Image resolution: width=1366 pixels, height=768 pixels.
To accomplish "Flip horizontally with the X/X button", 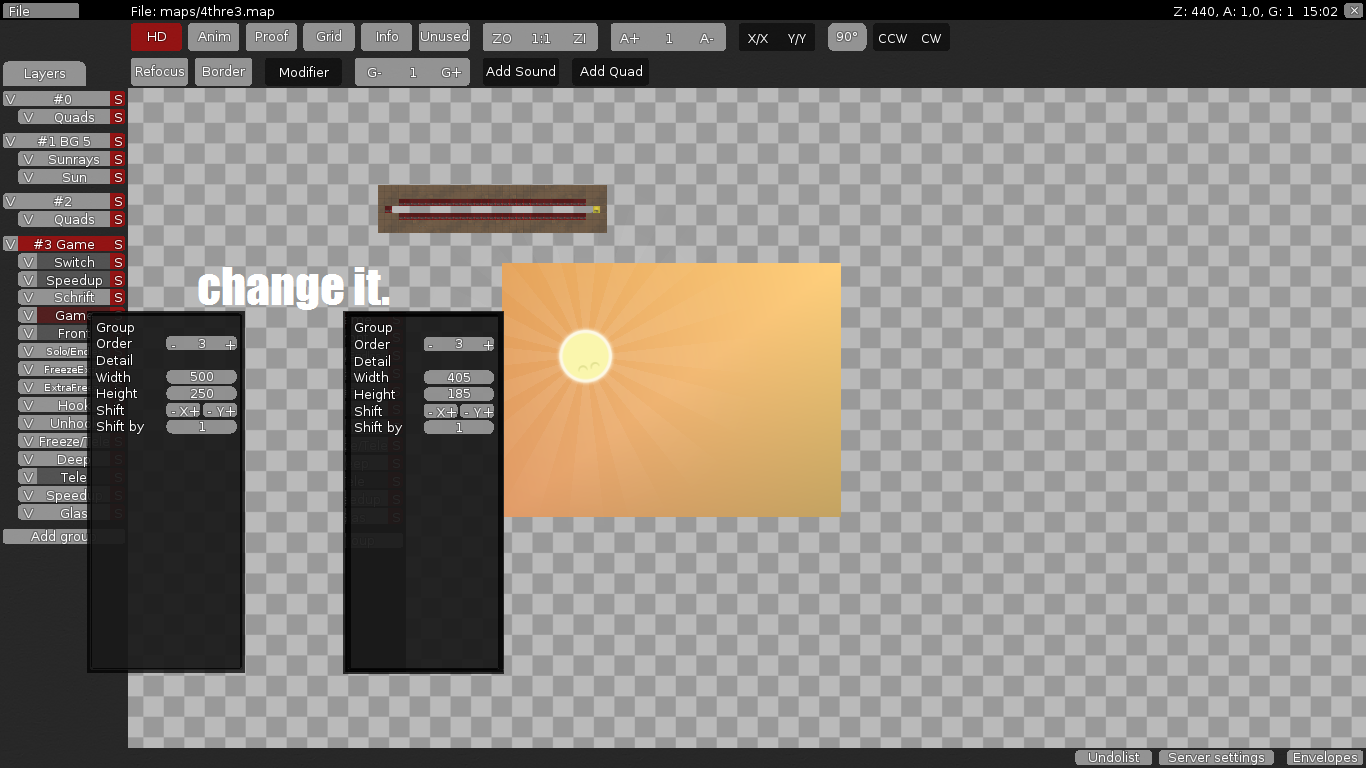I will pos(758,38).
